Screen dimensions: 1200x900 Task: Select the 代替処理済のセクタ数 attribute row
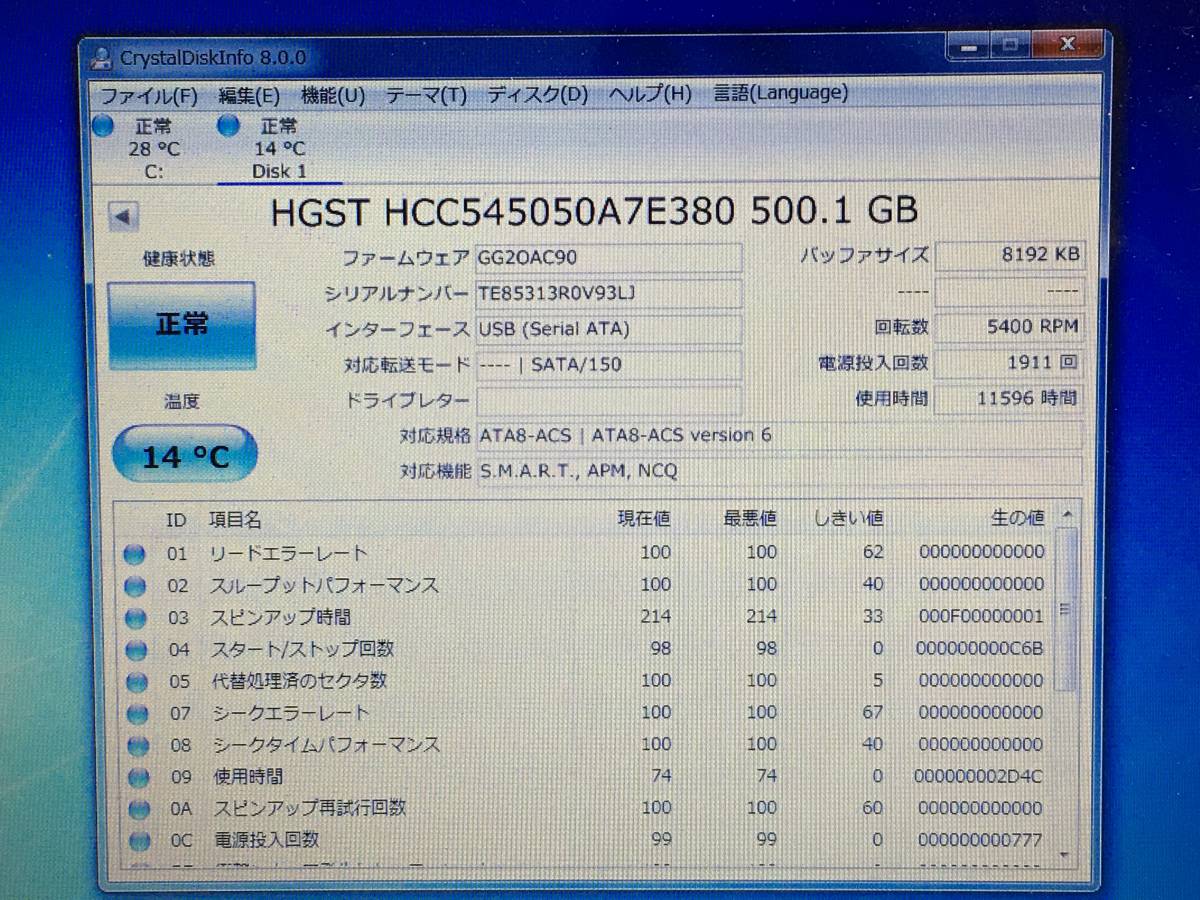585,681
